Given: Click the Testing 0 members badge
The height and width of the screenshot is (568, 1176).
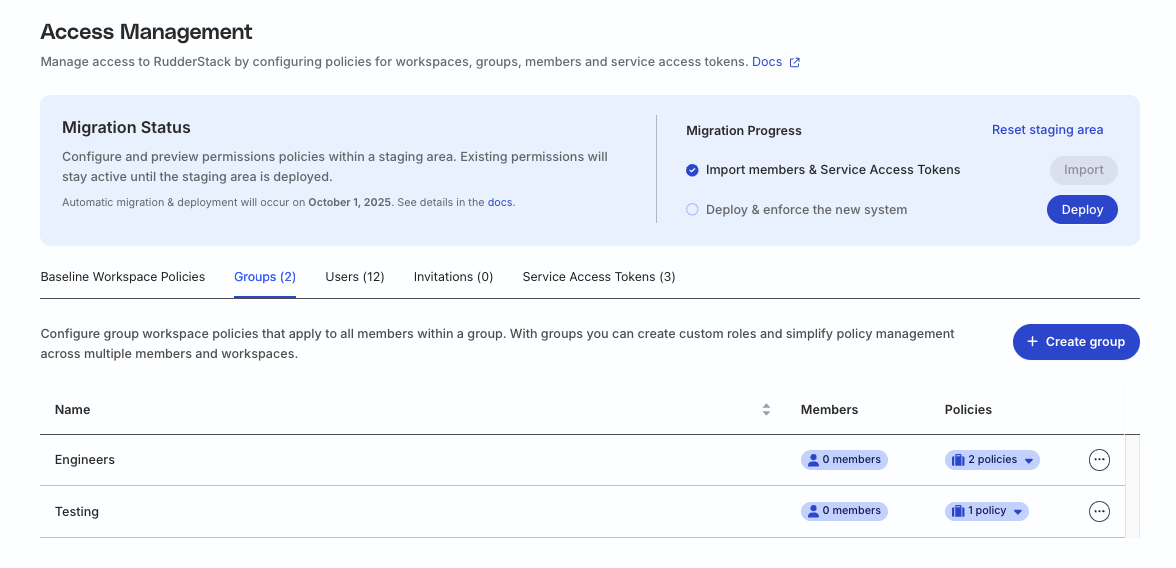Looking at the screenshot, I should point(844,512).
